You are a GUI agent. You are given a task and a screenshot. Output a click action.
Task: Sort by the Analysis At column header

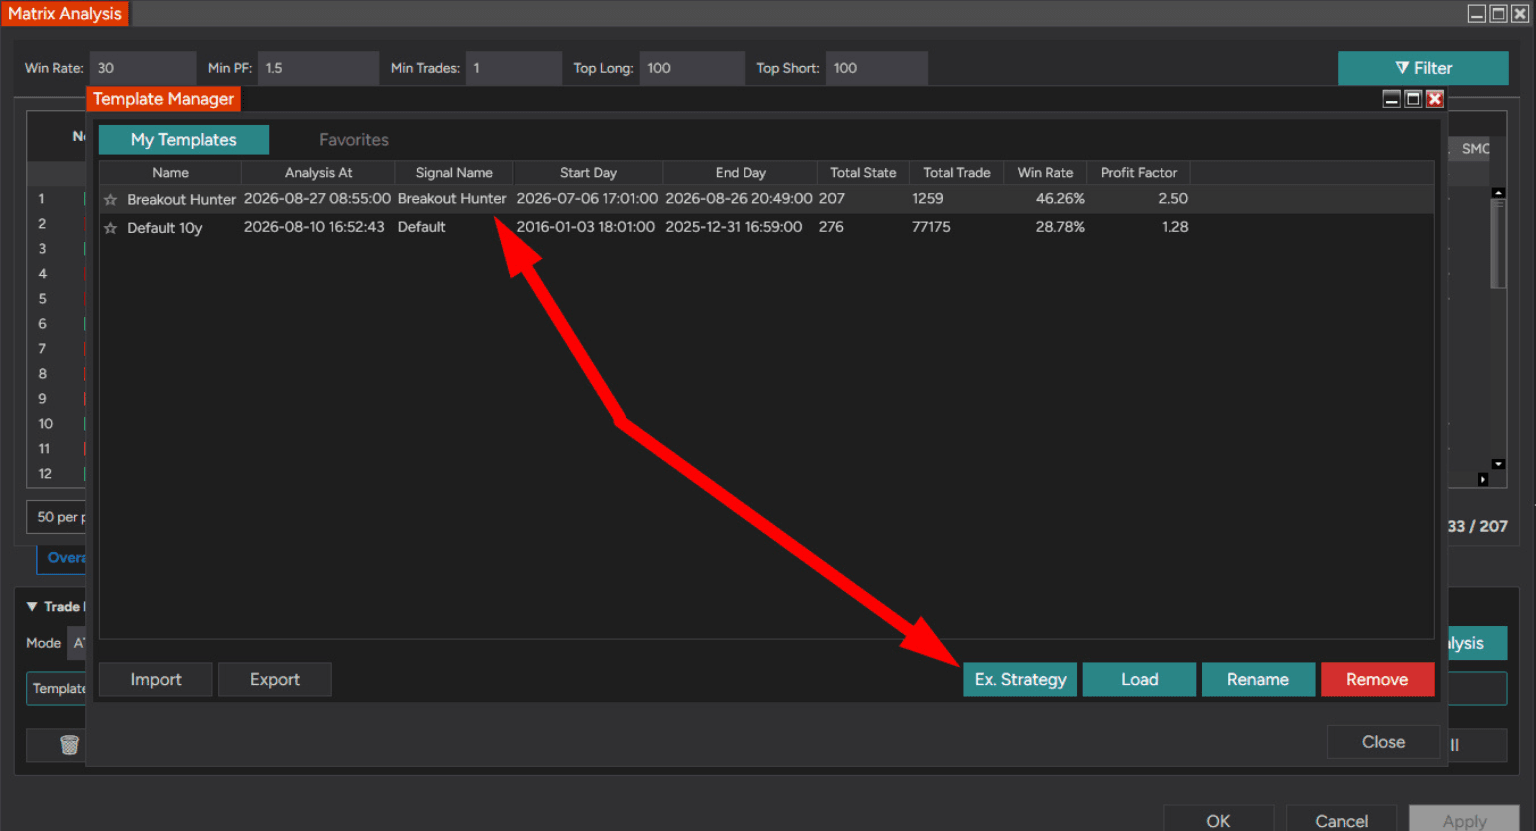(x=318, y=173)
